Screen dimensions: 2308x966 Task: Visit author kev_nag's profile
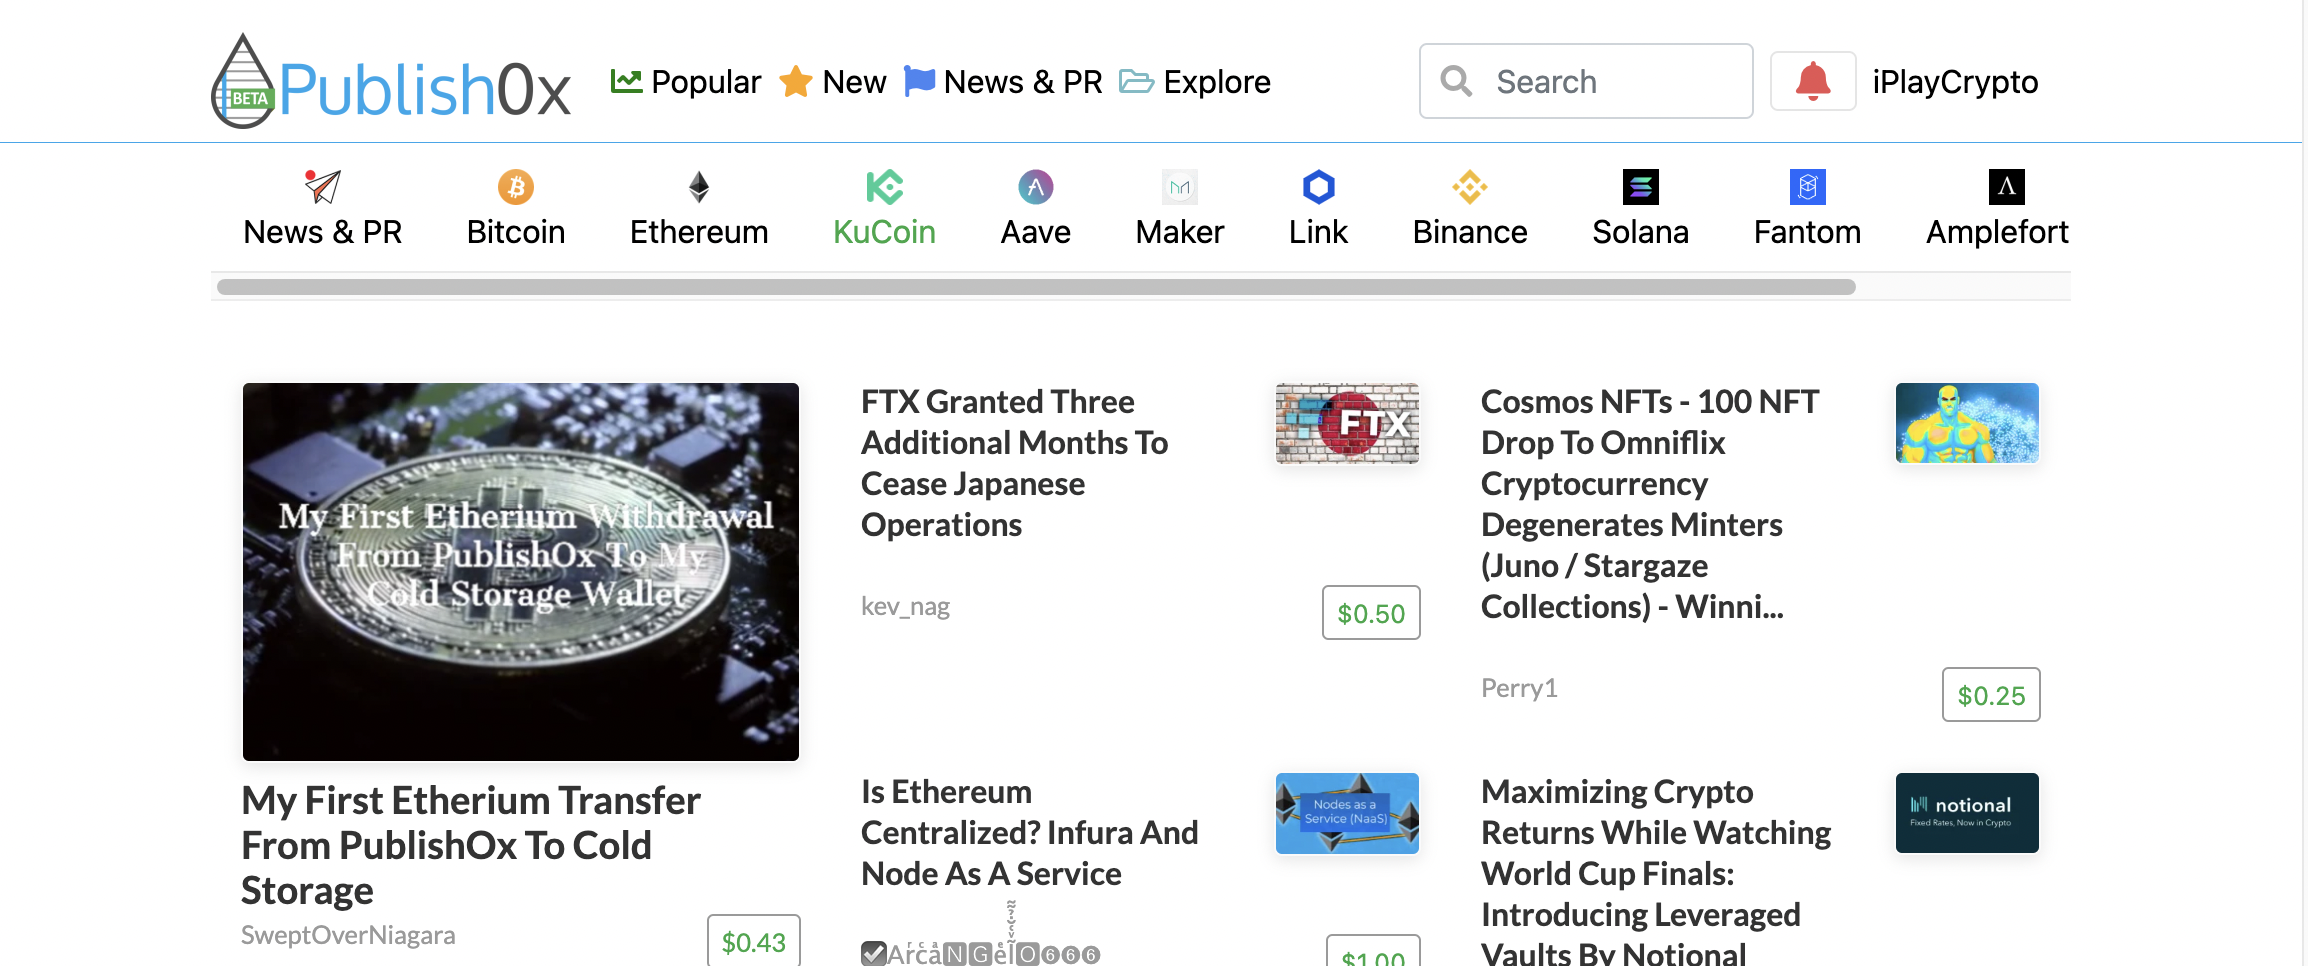[905, 607]
